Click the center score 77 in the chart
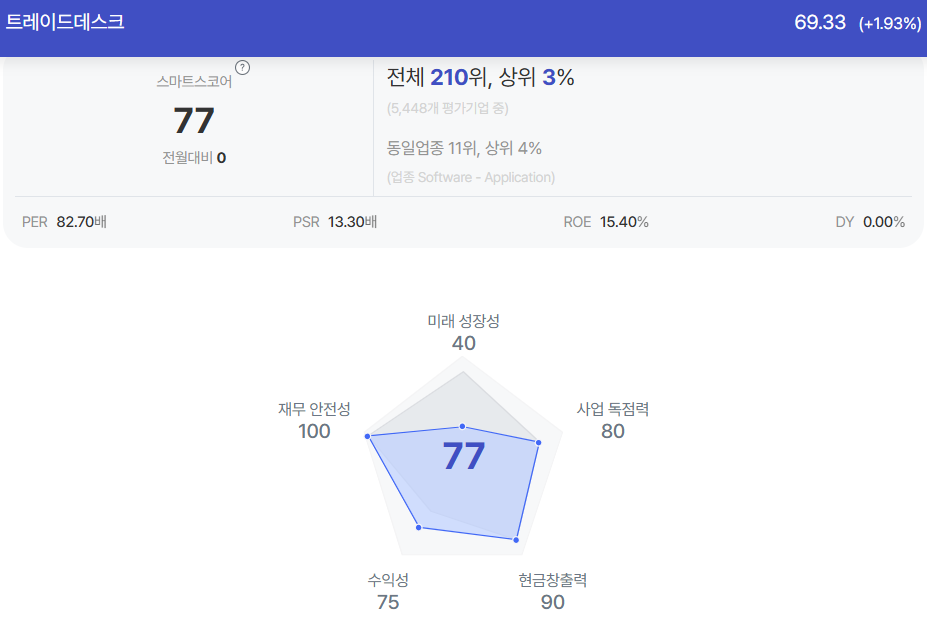927x625 pixels. (464, 456)
